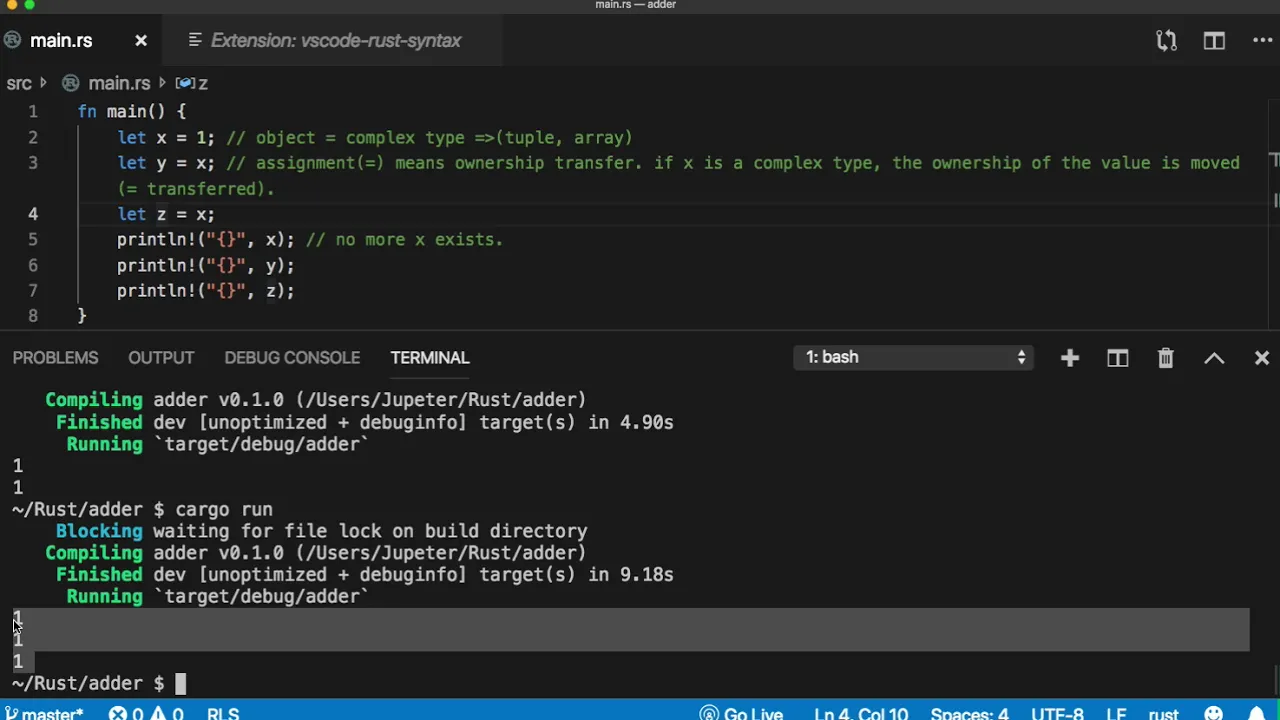This screenshot has width=1280, height=720.
Task: Open the errors and warnings count
Action: click(146, 712)
